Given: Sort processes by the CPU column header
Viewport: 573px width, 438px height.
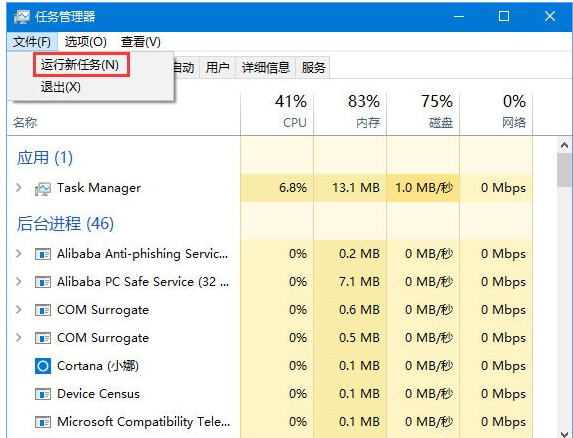Looking at the screenshot, I should pyautogui.click(x=277, y=113).
